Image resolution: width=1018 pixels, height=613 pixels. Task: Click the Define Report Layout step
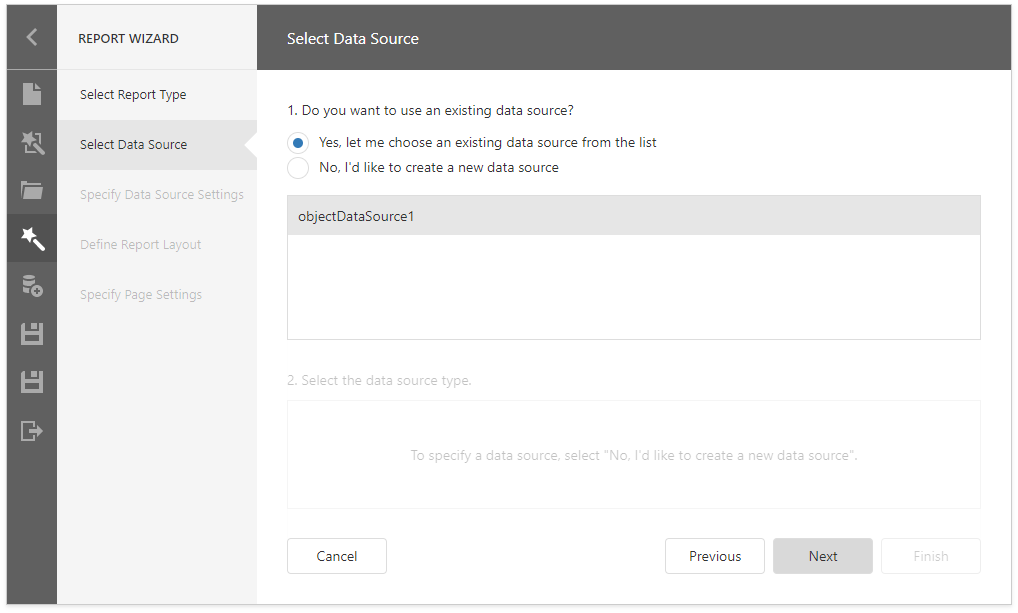pos(141,245)
